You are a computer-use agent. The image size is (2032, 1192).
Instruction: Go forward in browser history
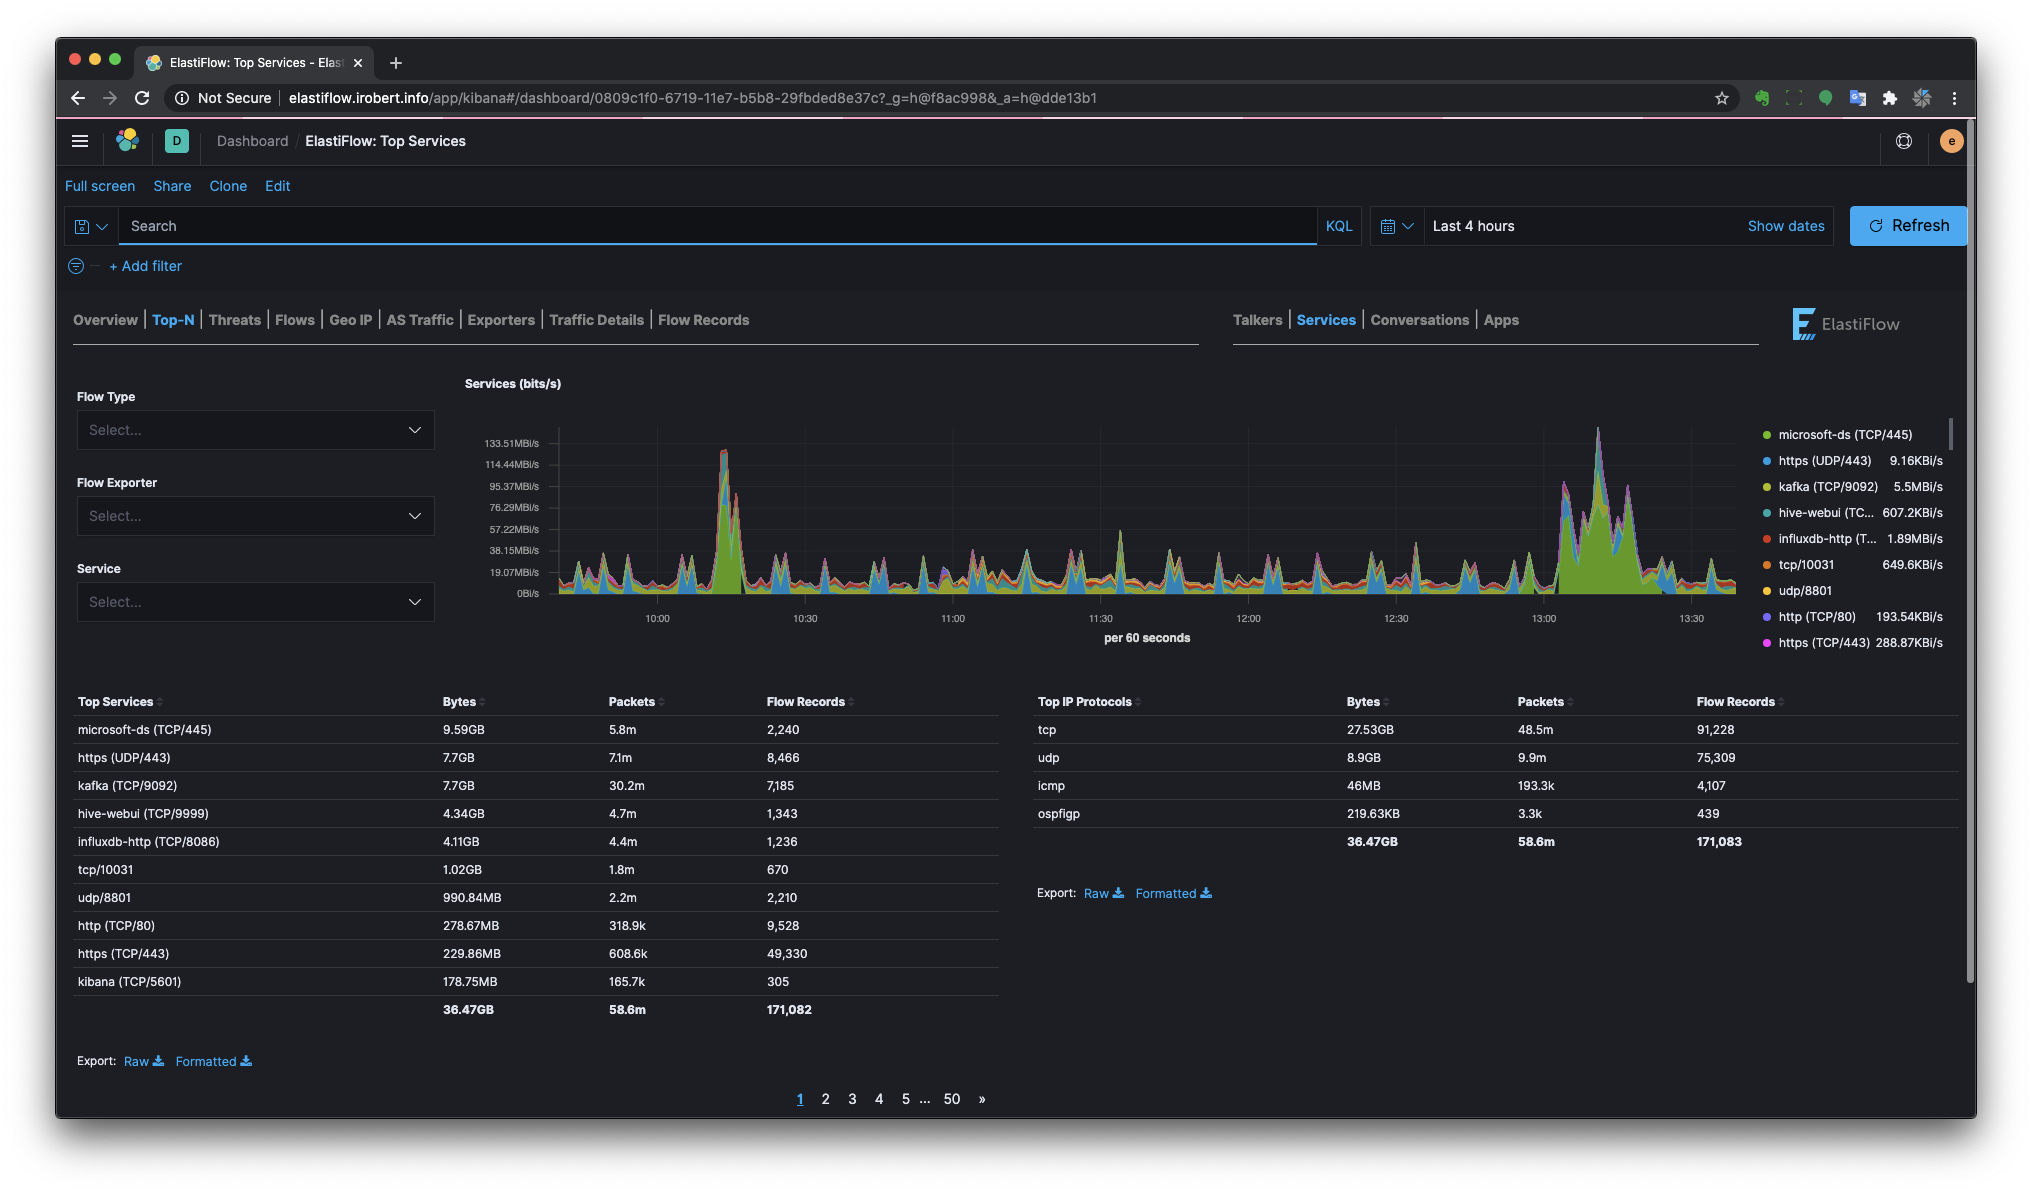coord(110,98)
